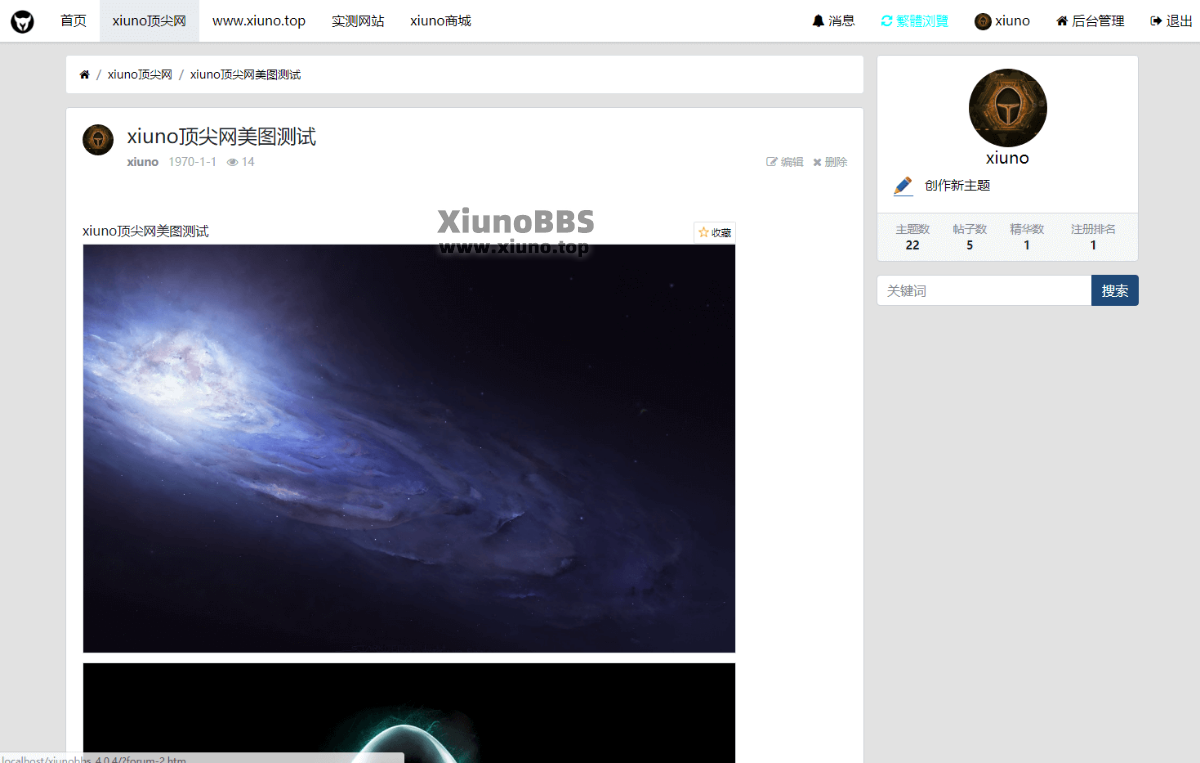Click the large sidebar profile avatar
Viewport: 1200px width, 763px height.
pyautogui.click(x=1008, y=108)
